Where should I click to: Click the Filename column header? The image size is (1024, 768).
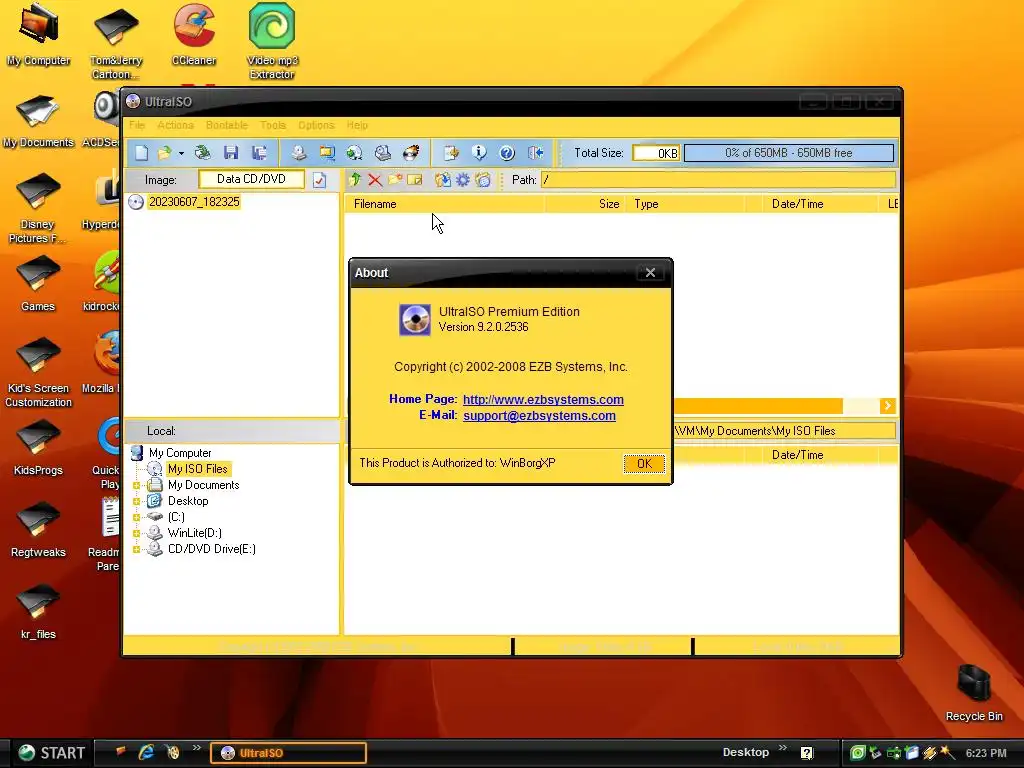[444, 204]
